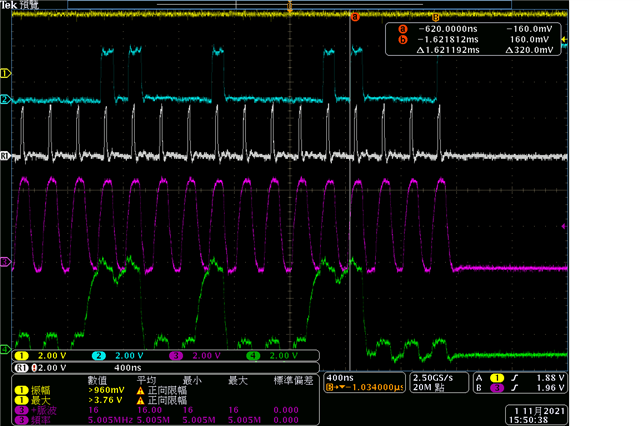Click cursor a marker atop the vertical cursor line
This screenshot has height=426, width=640.
pyautogui.click(x=355, y=17)
